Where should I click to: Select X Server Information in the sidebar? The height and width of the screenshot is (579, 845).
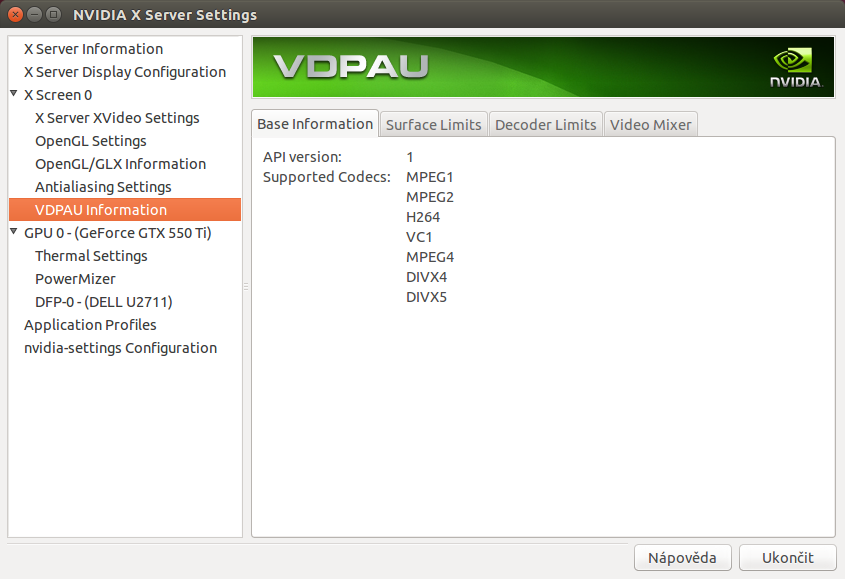(x=125, y=49)
